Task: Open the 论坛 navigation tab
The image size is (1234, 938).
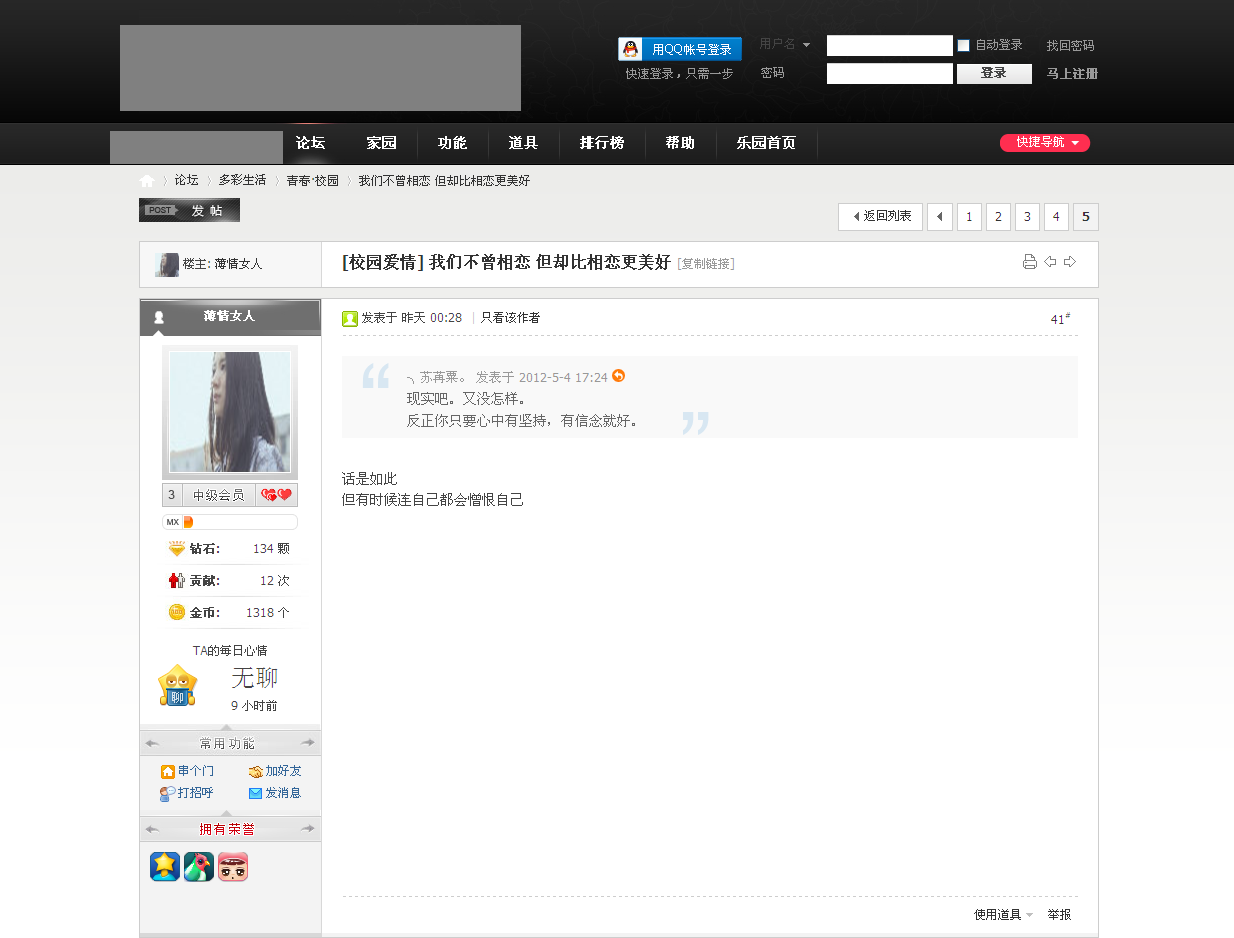Action: (311, 143)
